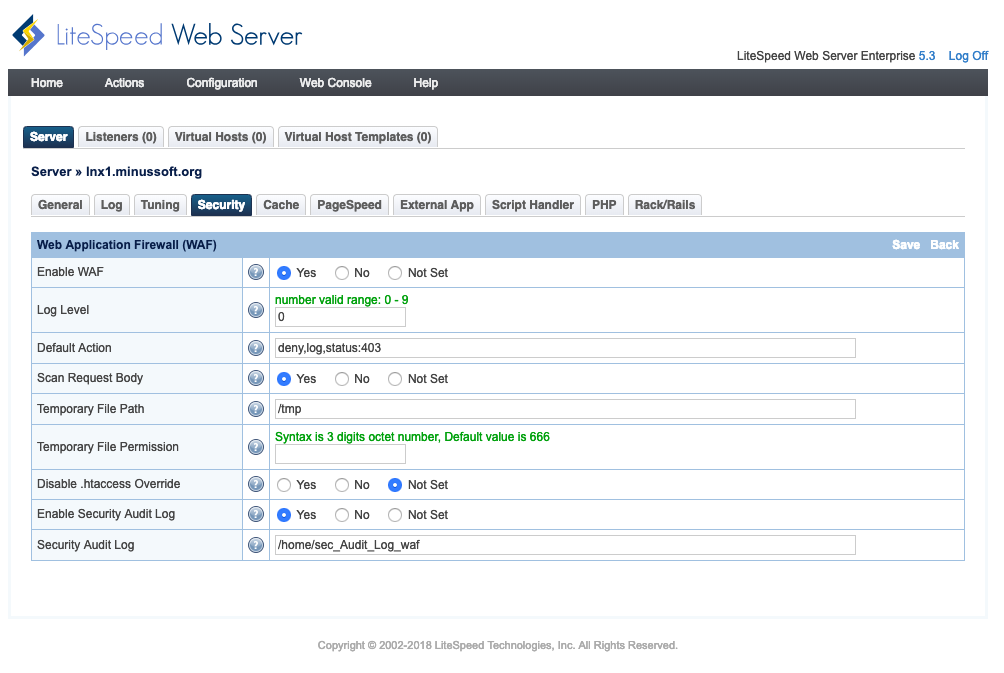Screen dimensions: 1004x673
Task: Open the Virtual Host Templates (0) tab
Action: coord(358,137)
